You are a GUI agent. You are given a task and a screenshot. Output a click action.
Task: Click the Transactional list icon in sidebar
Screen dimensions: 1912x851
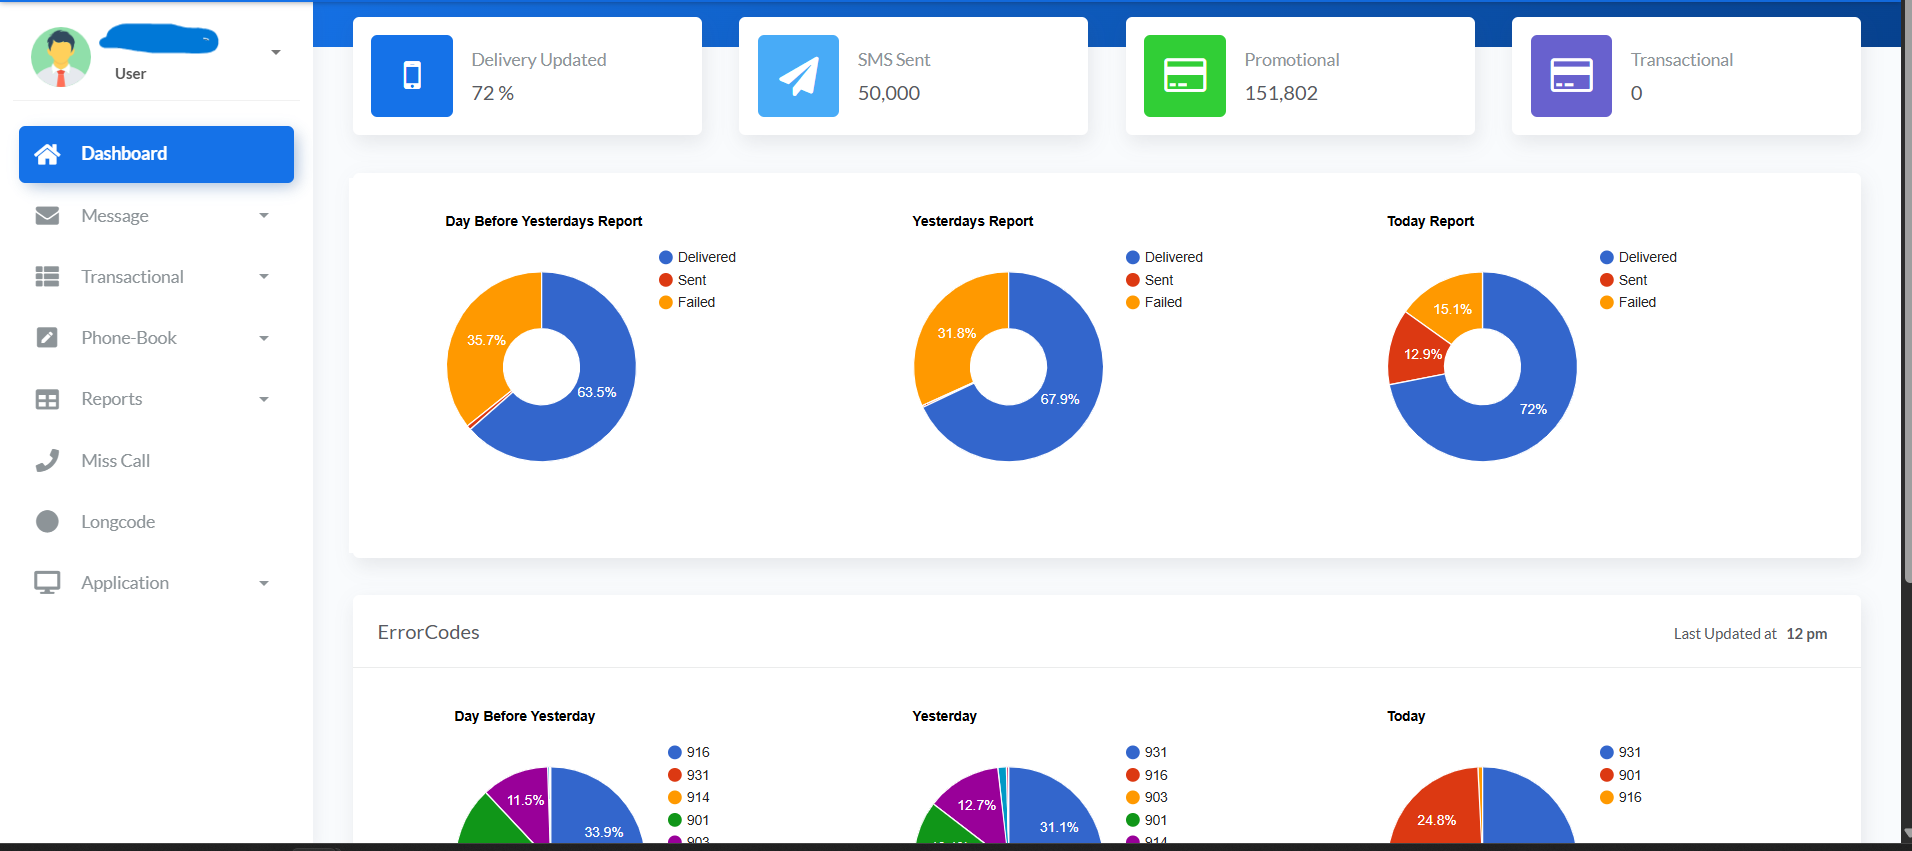point(47,277)
